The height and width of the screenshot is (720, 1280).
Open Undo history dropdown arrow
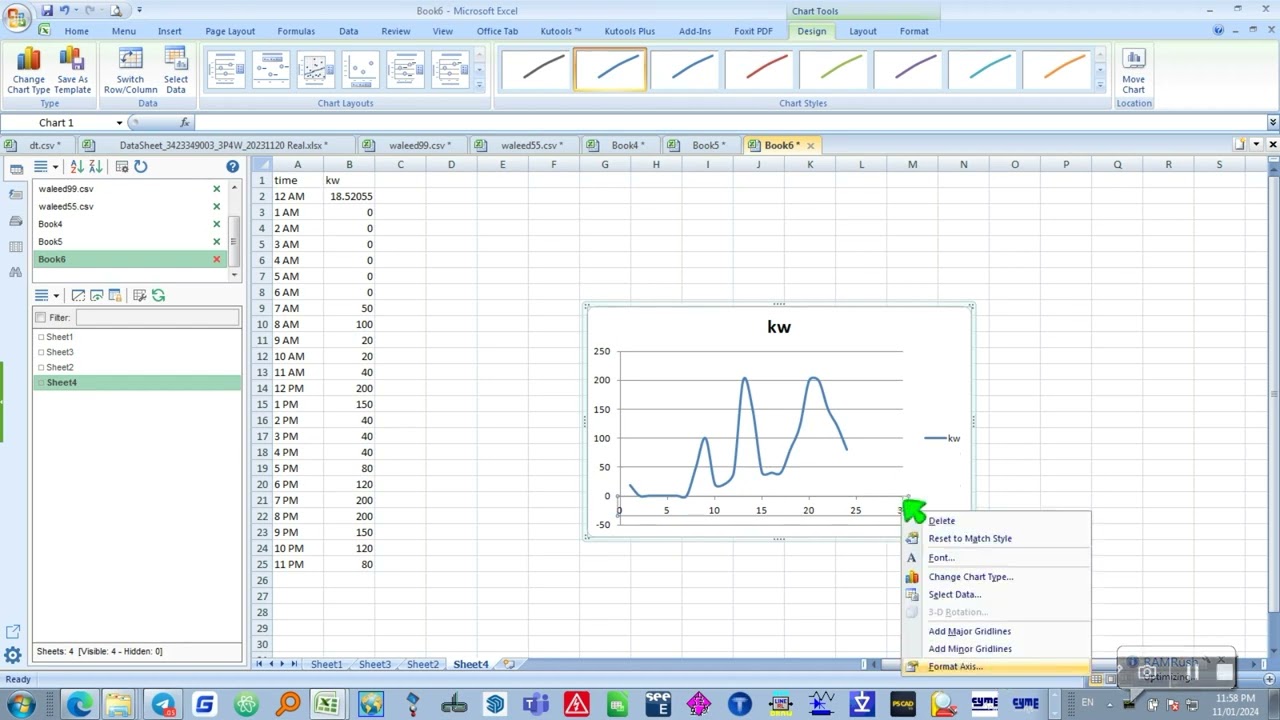point(76,10)
